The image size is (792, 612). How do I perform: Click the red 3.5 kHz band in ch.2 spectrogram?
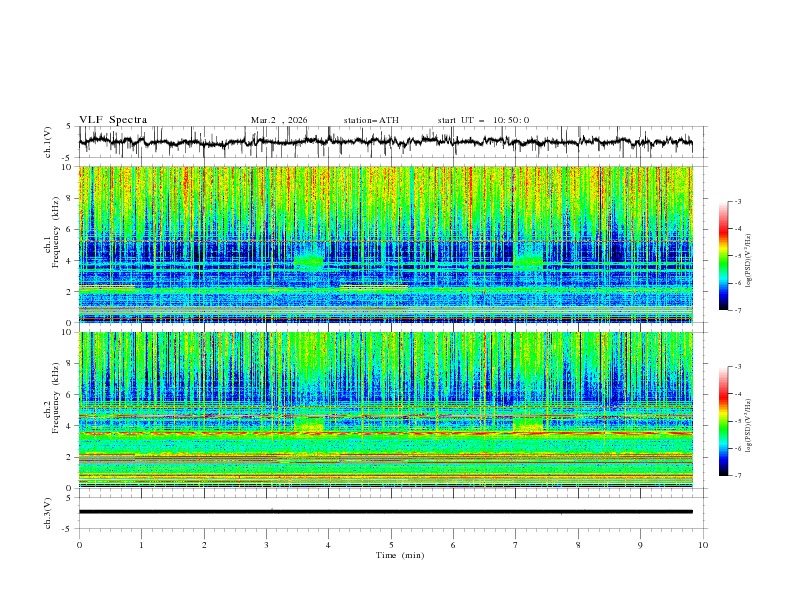(x=385, y=433)
